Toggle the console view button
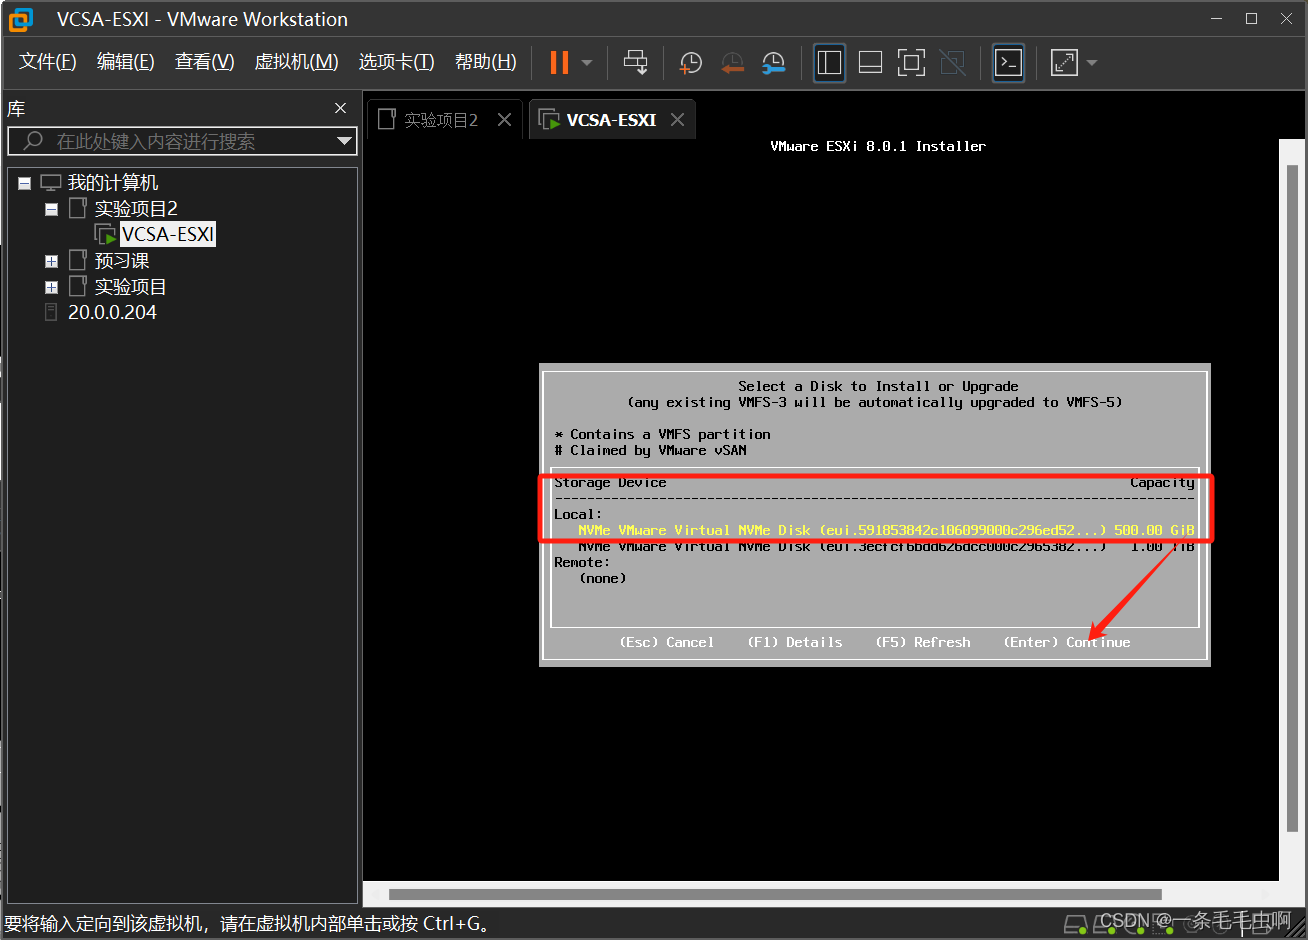This screenshot has width=1308, height=940. point(1008,63)
